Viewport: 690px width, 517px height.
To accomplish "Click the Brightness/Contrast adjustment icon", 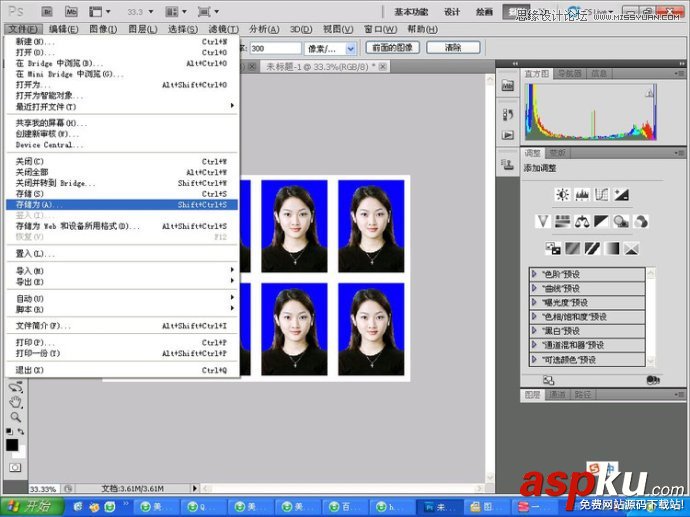I will coord(562,194).
